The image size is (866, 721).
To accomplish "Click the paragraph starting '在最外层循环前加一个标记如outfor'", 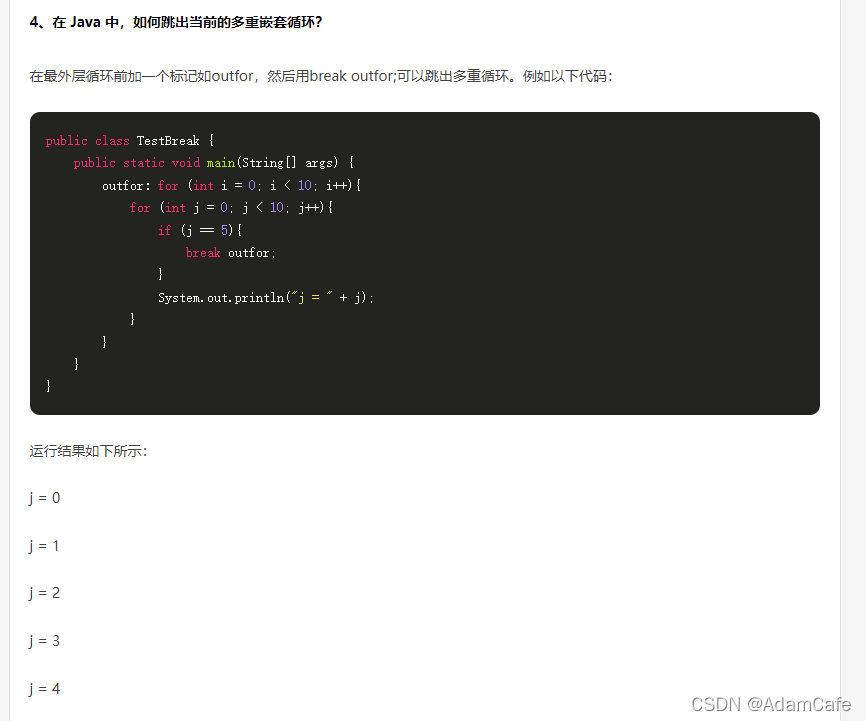I will 321,76.
